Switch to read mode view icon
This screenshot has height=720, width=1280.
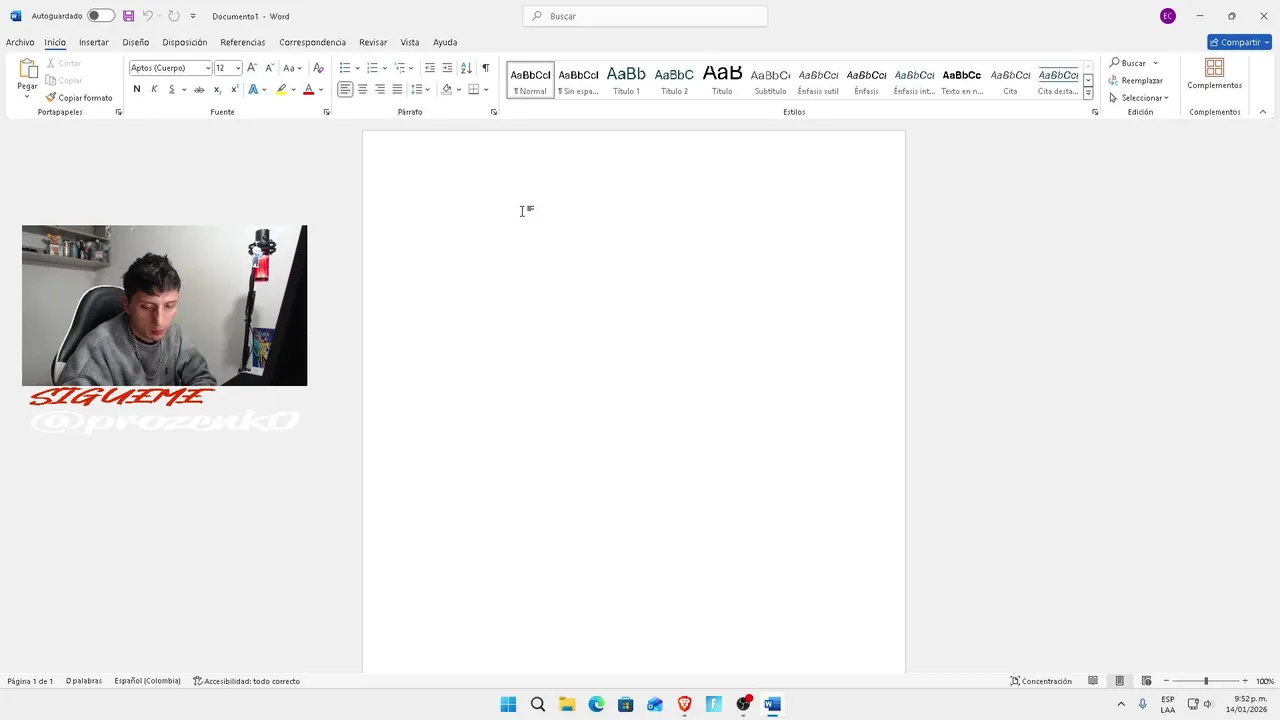coord(1093,681)
